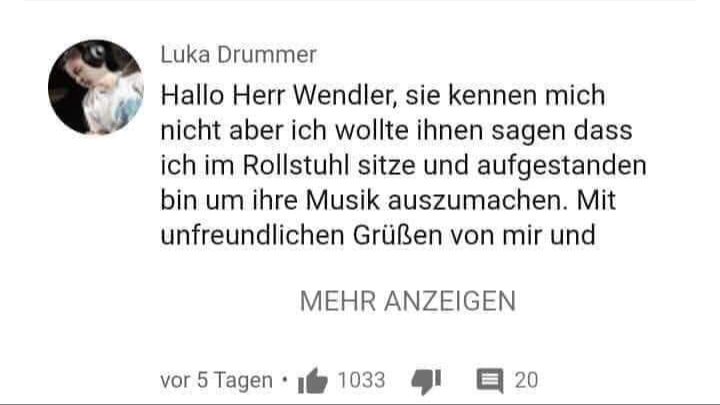The height and width of the screenshot is (405, 720).
Task: Open Luka Drummer's profile picture
Action: tap(96, 87)
